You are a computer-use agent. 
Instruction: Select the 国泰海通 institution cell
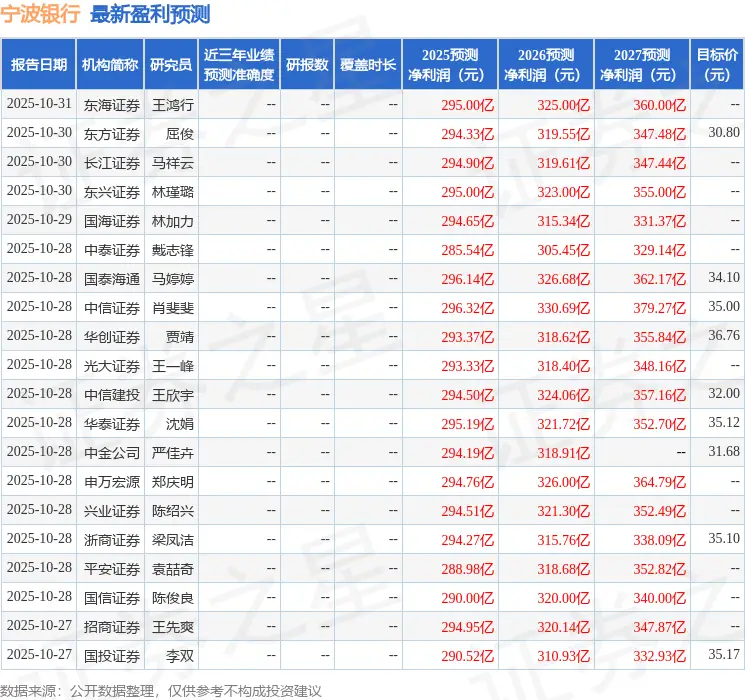point(112,279)
